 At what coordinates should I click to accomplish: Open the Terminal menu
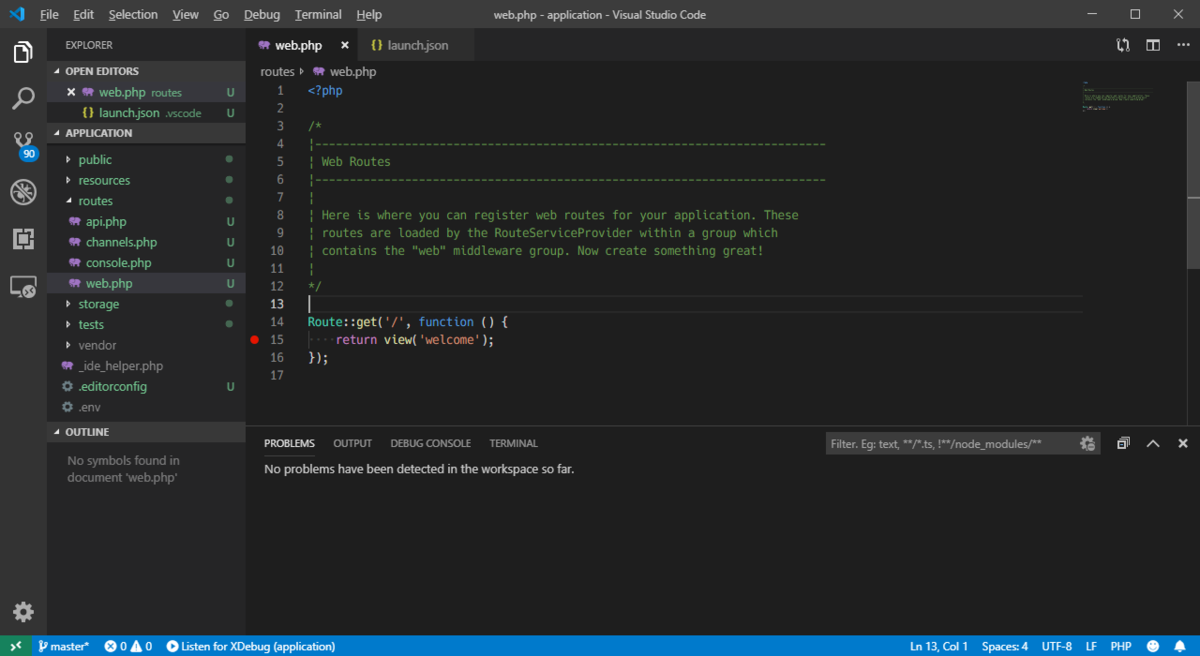point(318,14)
